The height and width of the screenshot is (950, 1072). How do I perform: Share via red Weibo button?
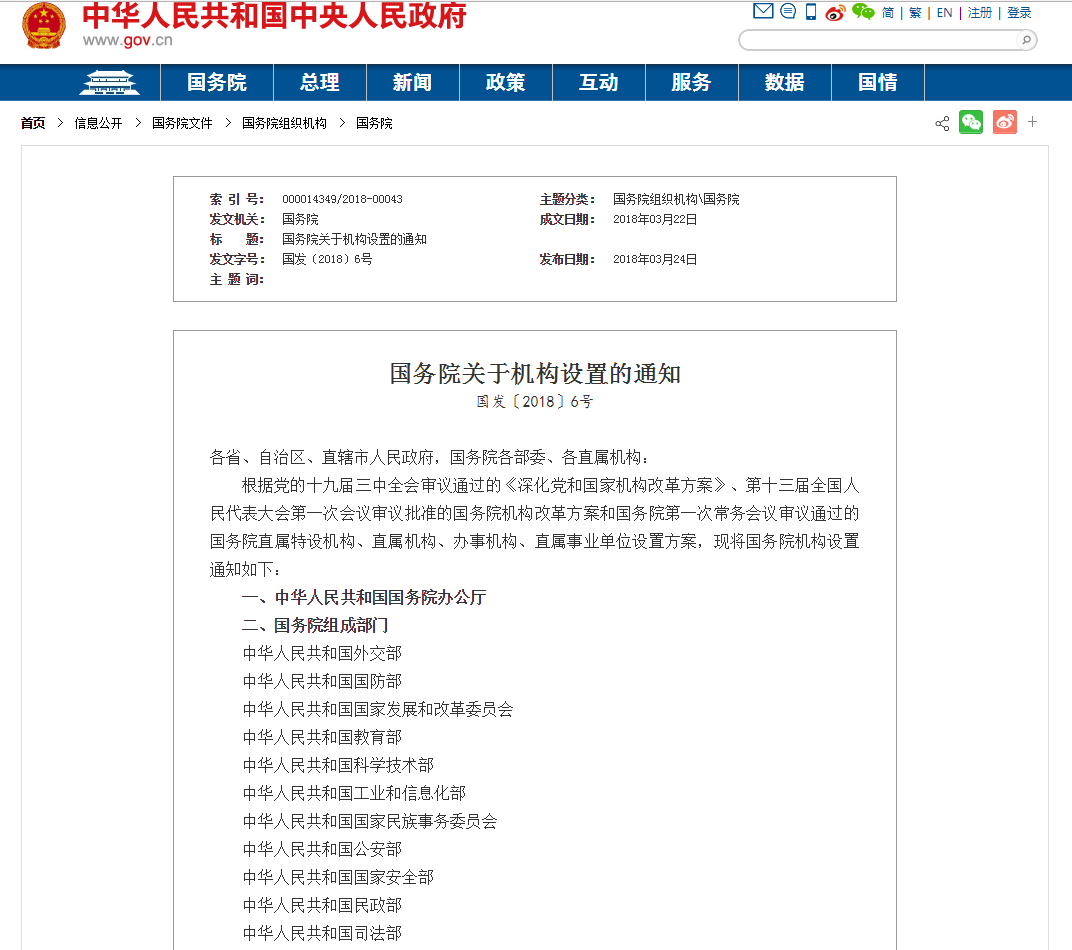coord(1004,122)
